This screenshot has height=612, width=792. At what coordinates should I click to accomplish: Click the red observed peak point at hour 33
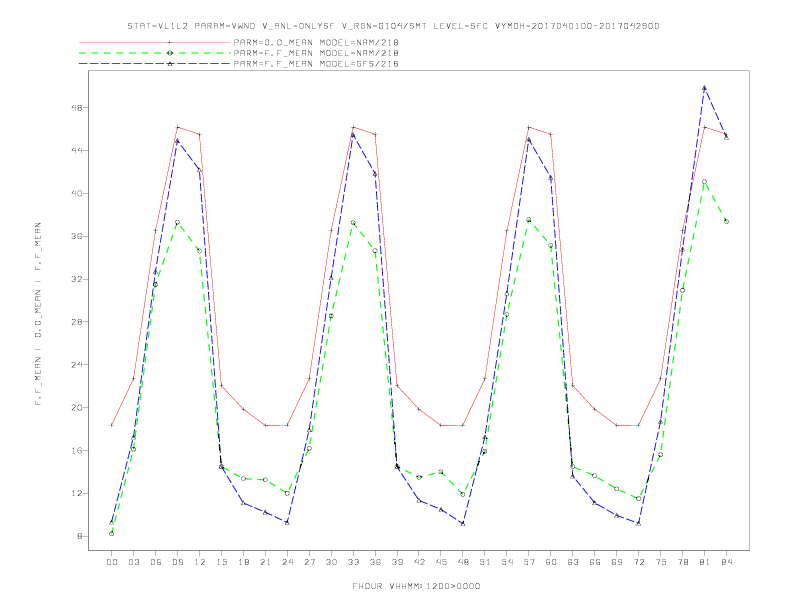click(353, 127)
